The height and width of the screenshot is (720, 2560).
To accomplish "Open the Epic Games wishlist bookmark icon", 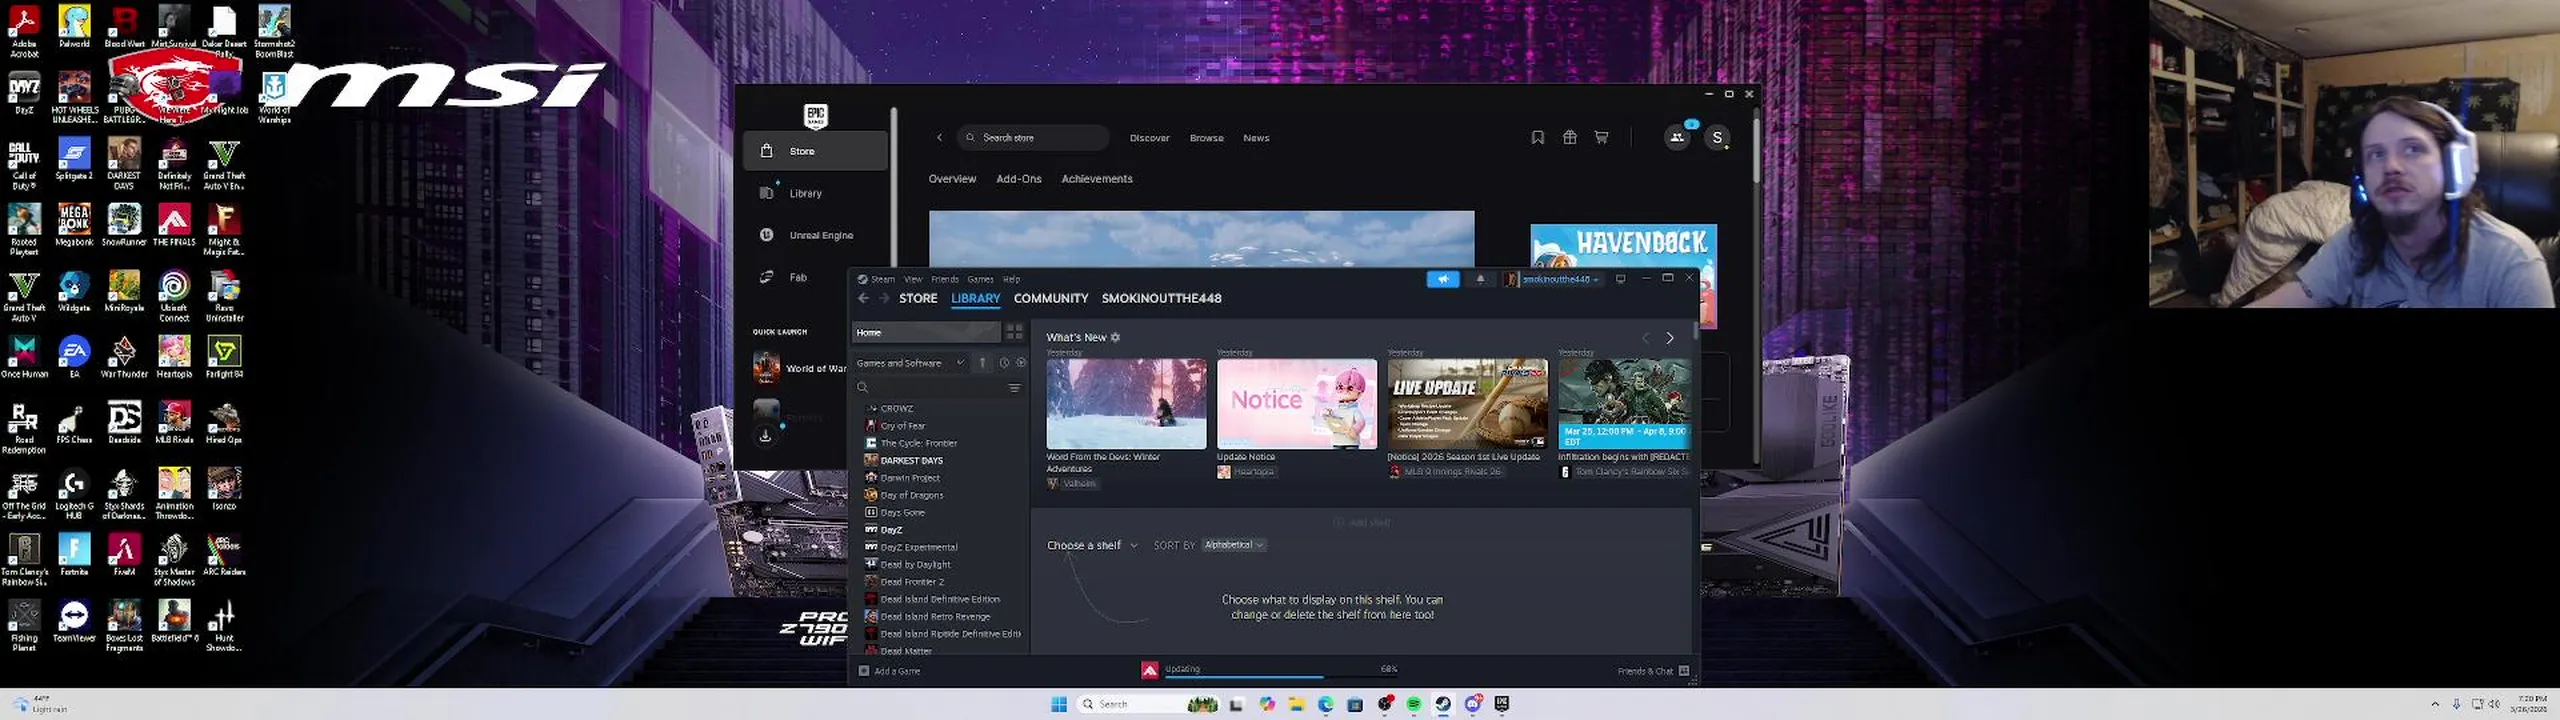I will pos(1537,138).
